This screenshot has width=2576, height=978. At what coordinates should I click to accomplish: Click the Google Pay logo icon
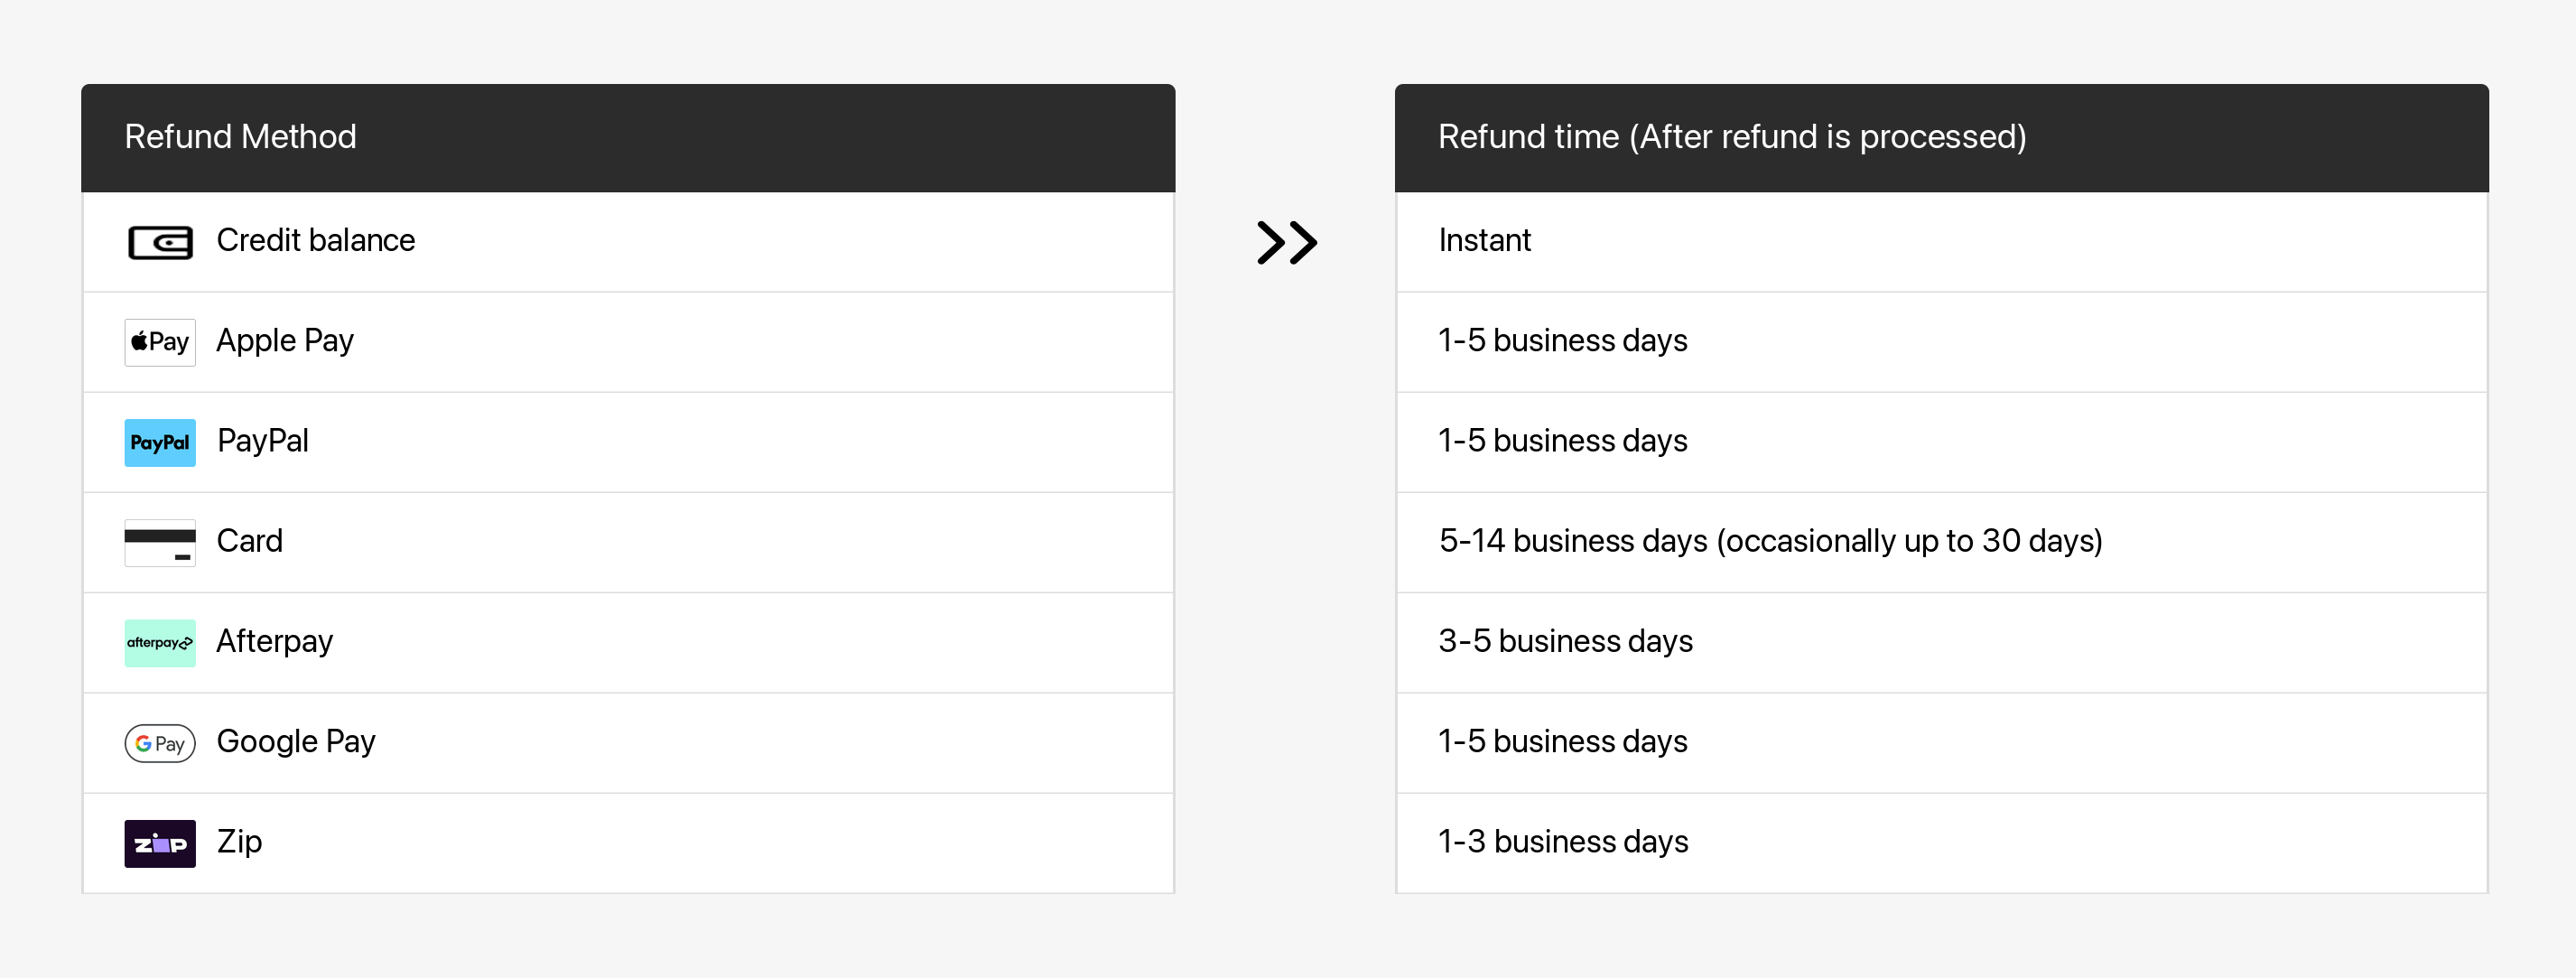[160, 743]
